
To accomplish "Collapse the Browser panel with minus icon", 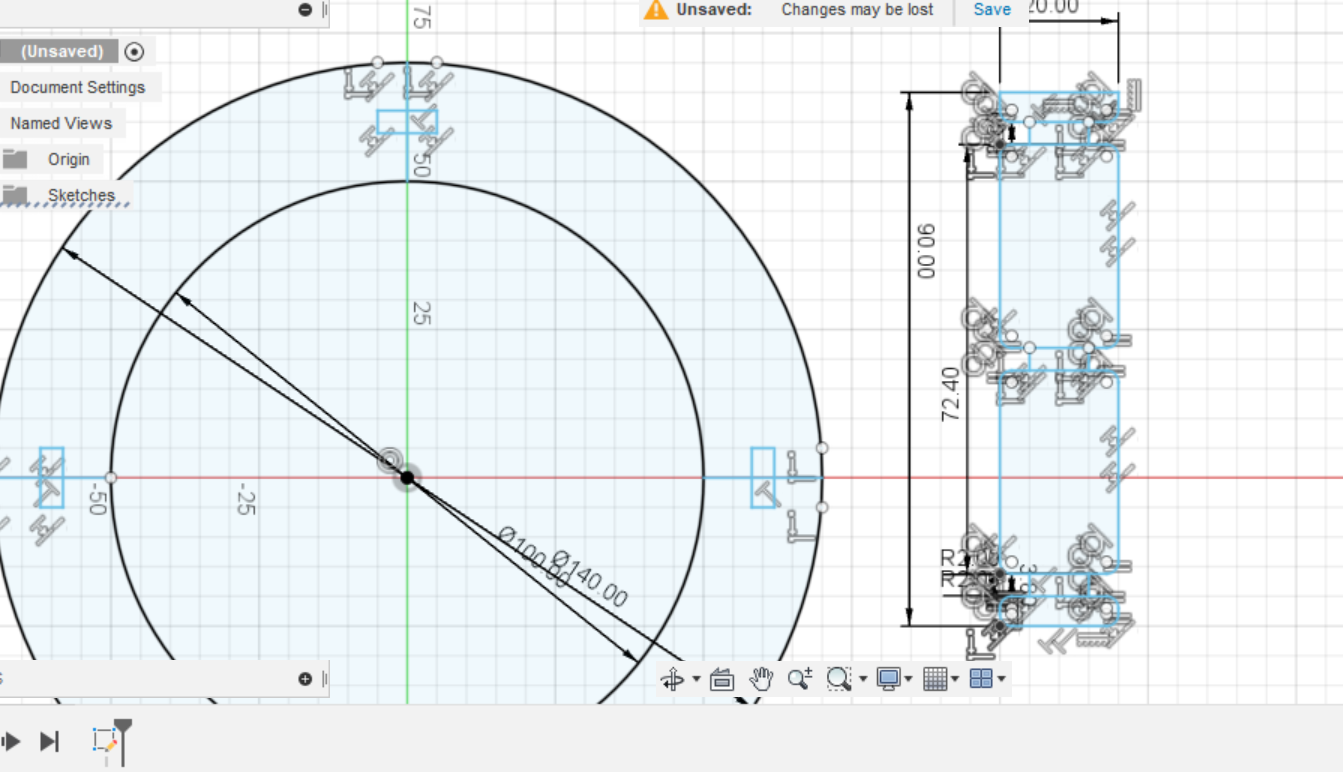I will pos(305,10).
